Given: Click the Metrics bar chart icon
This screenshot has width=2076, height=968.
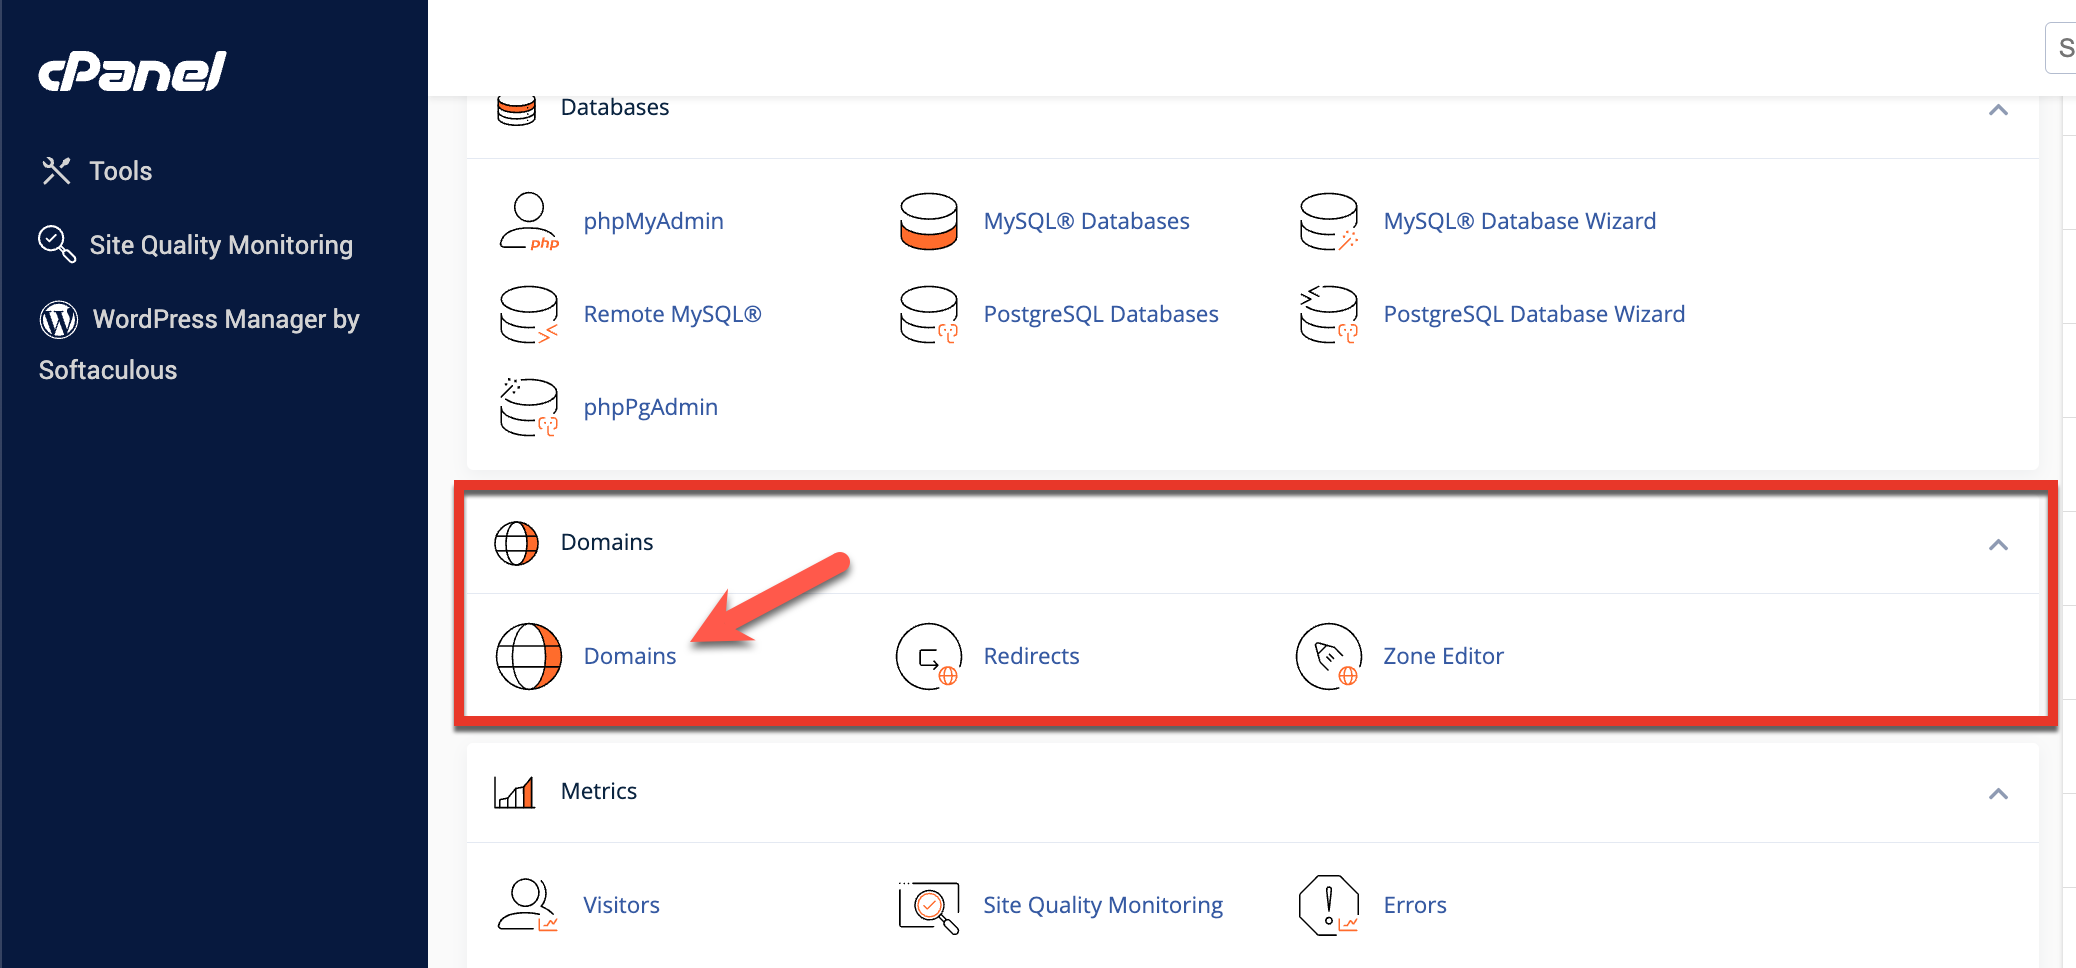Looking at the screenshot, I should tap(515, 792).
